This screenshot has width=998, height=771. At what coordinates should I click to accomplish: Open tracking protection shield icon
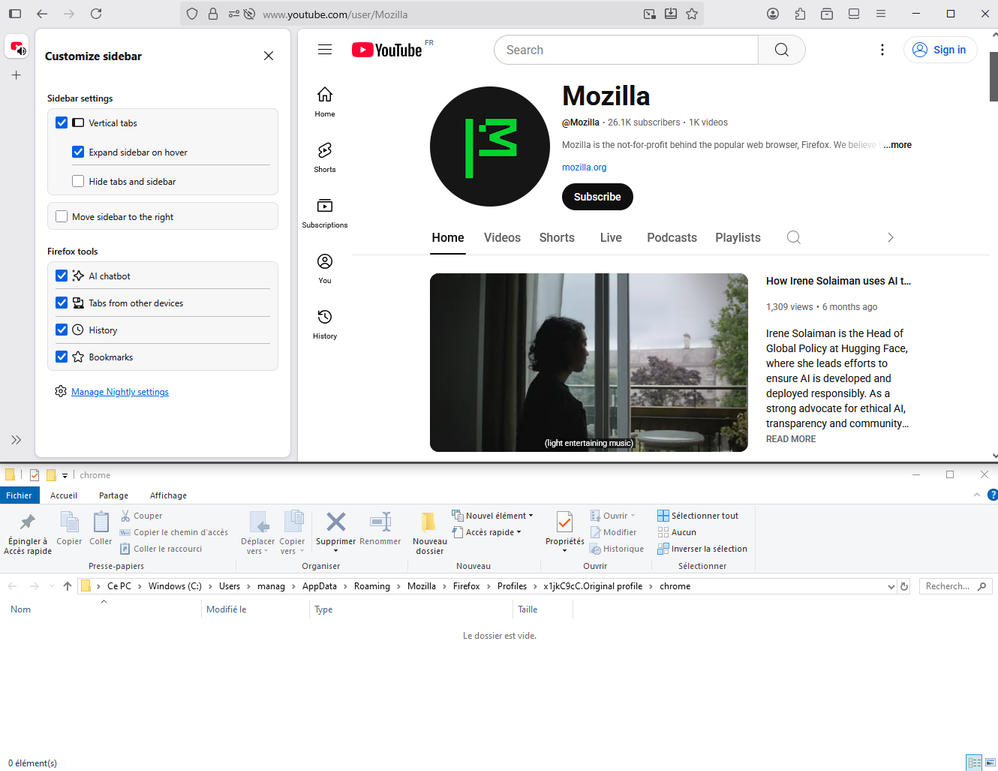coord(192,14)
